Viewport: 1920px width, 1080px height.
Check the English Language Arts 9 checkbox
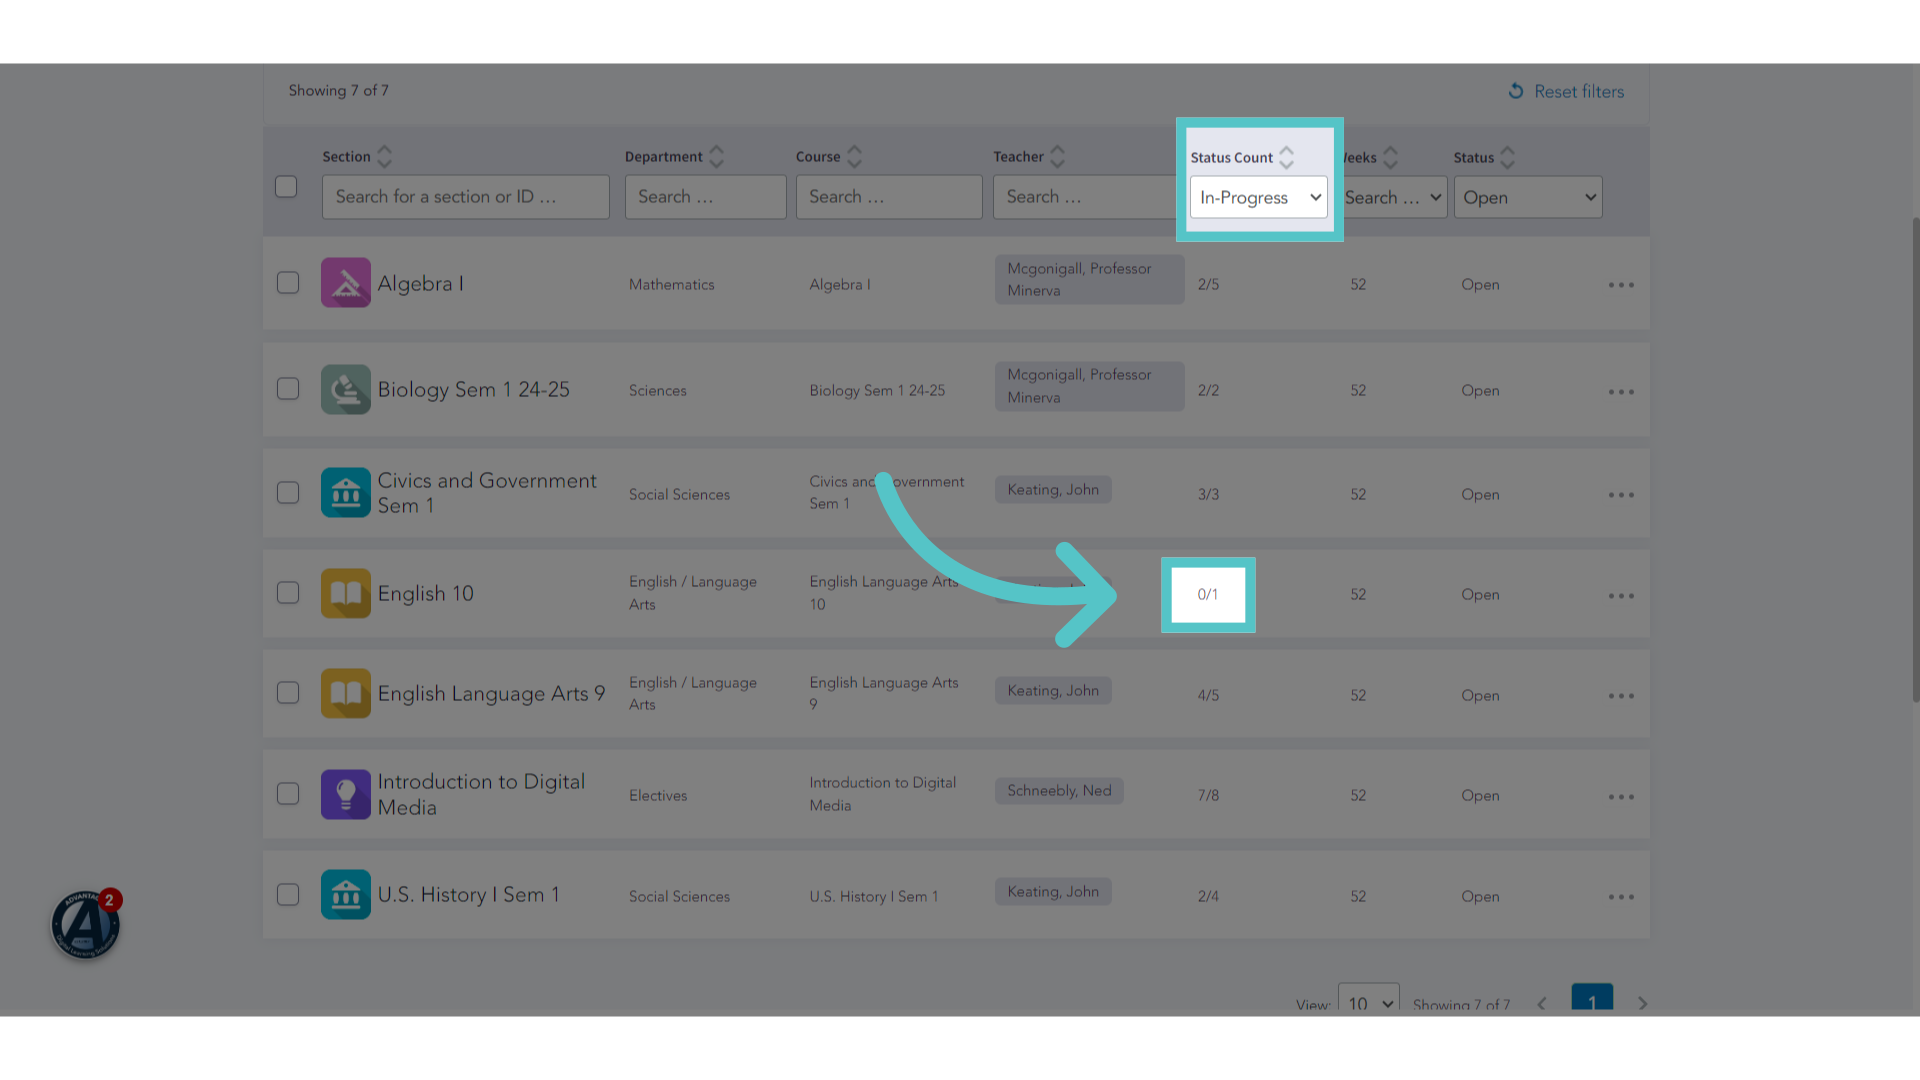(x=288, y=693)
